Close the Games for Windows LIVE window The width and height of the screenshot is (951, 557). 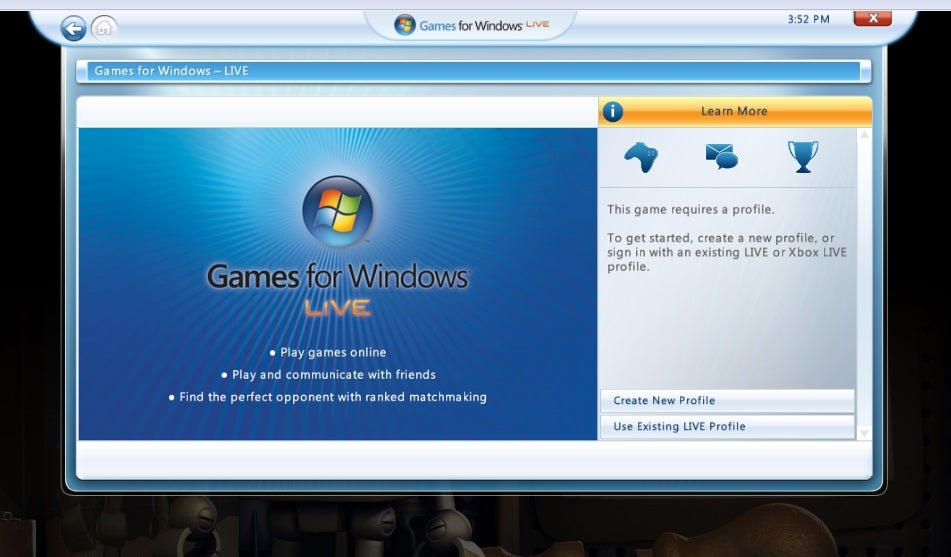(x=872, y=18)
